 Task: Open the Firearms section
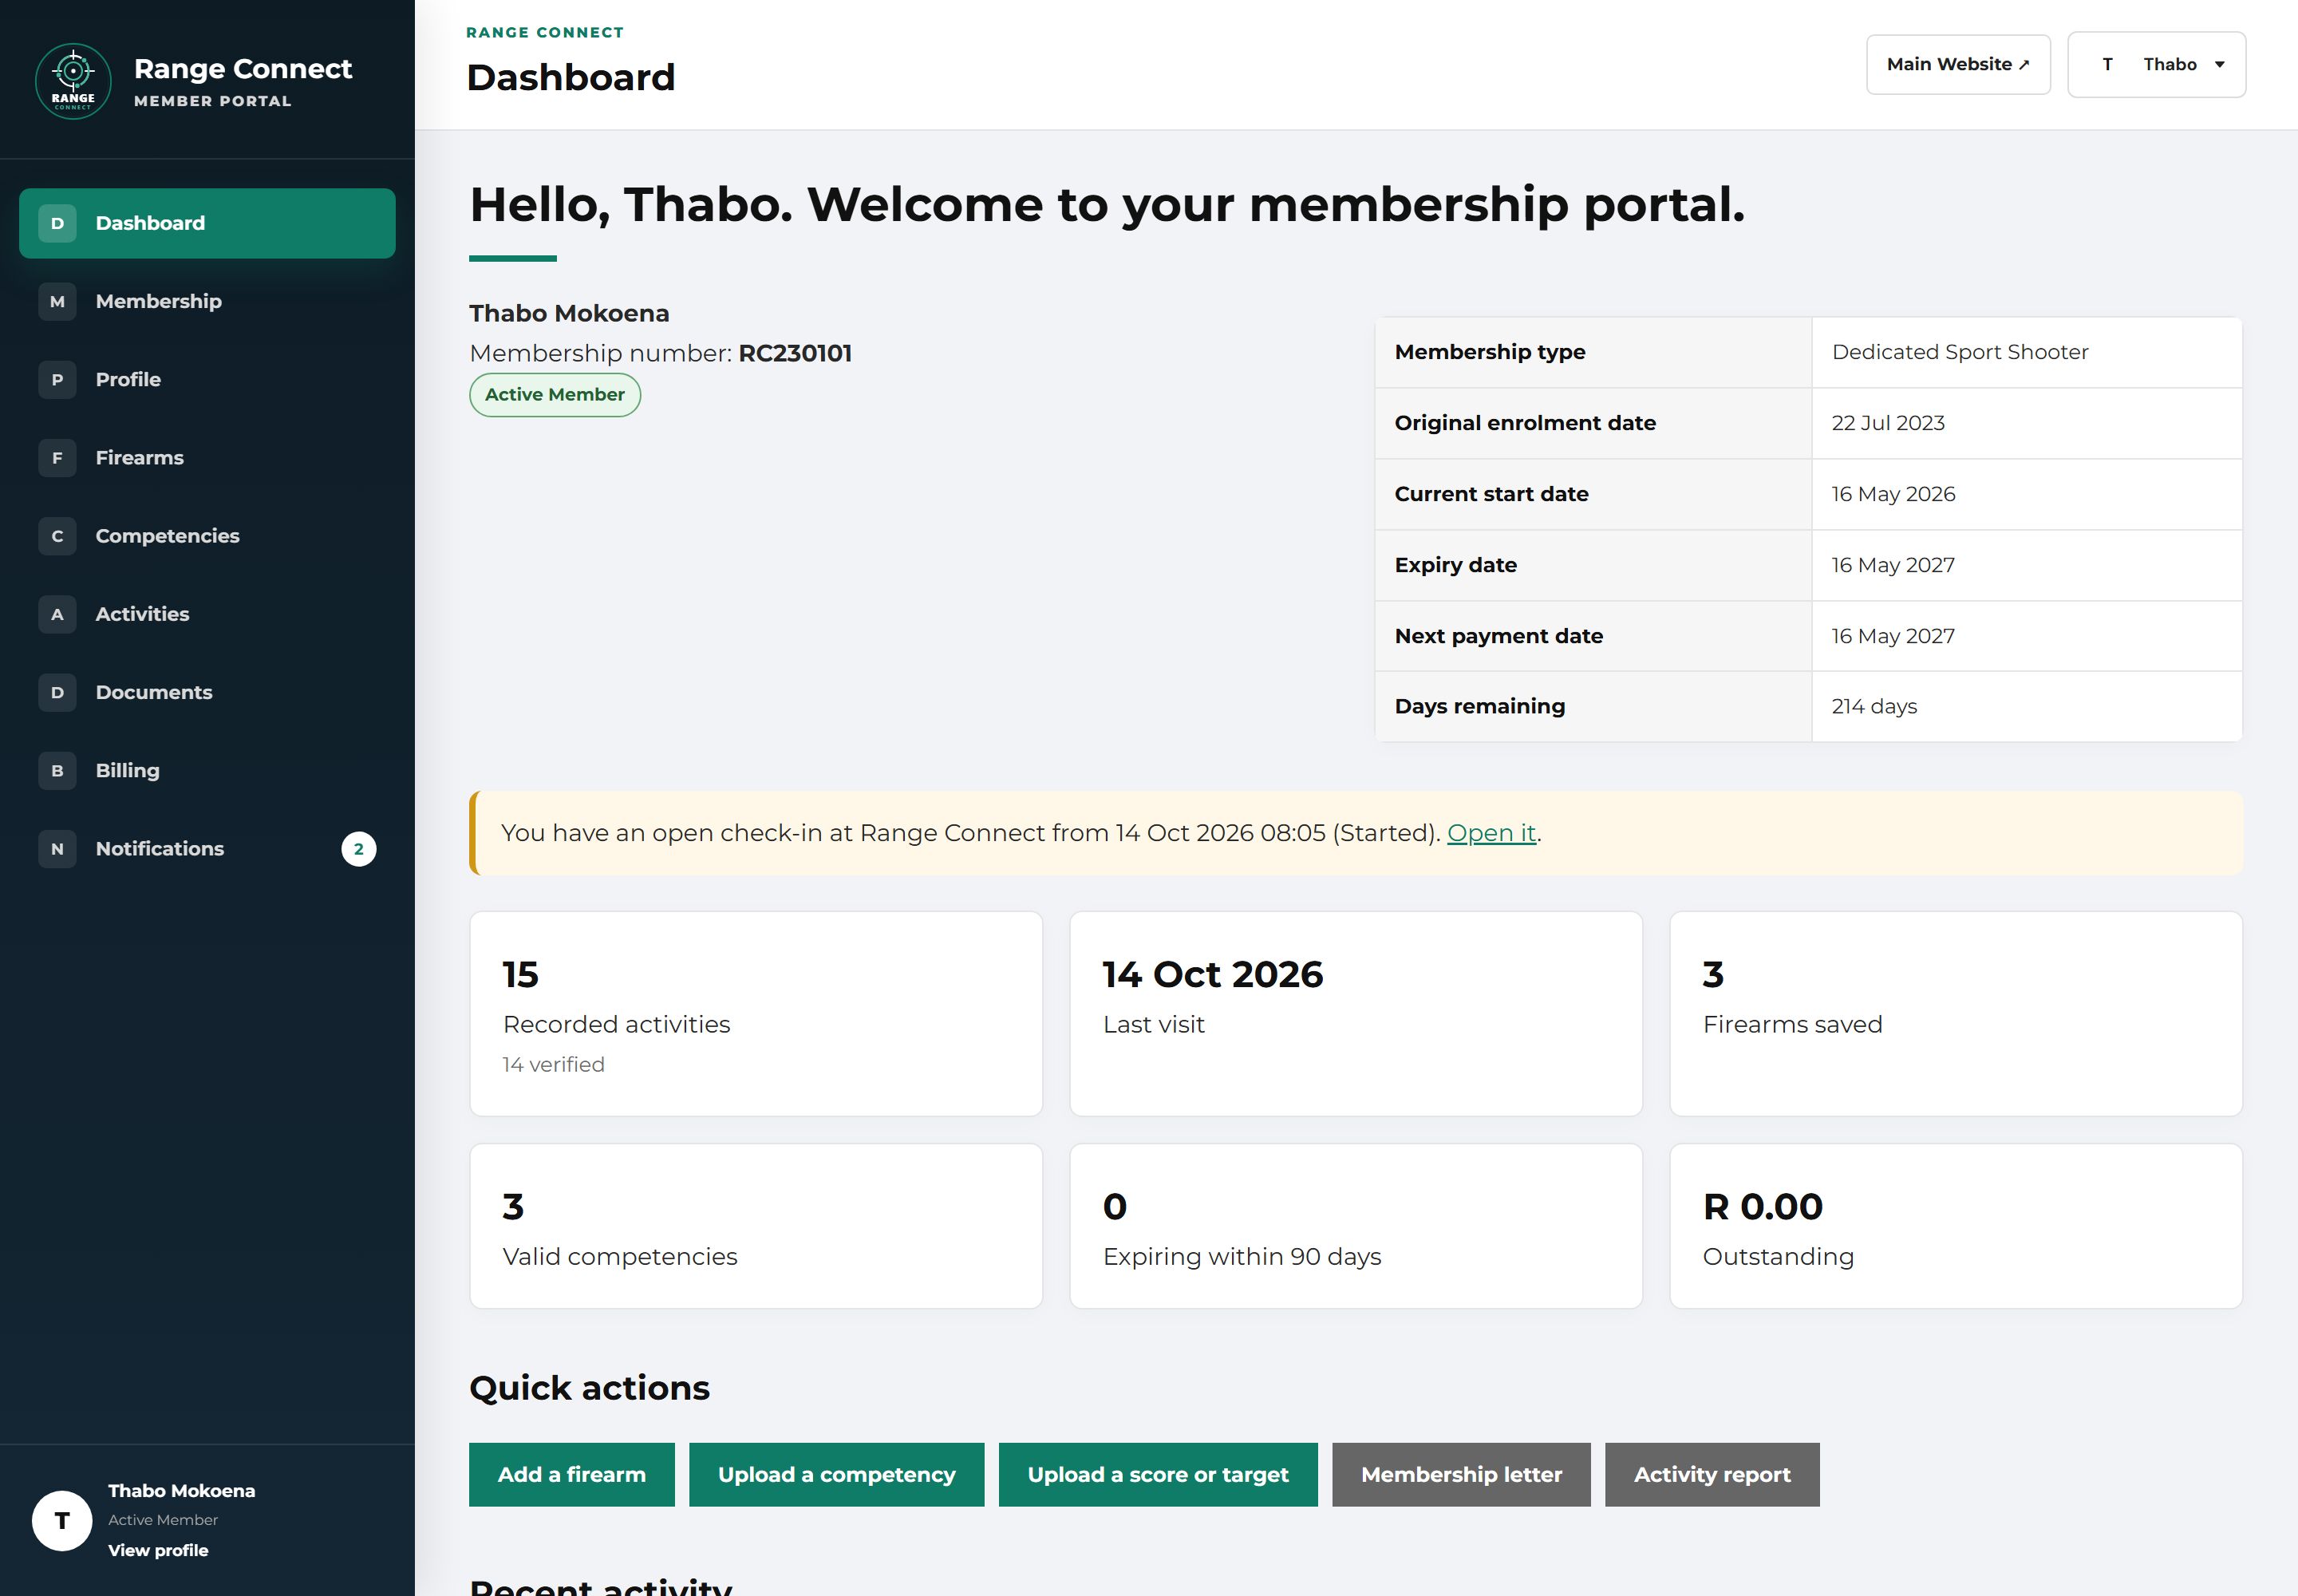[207, 458]
